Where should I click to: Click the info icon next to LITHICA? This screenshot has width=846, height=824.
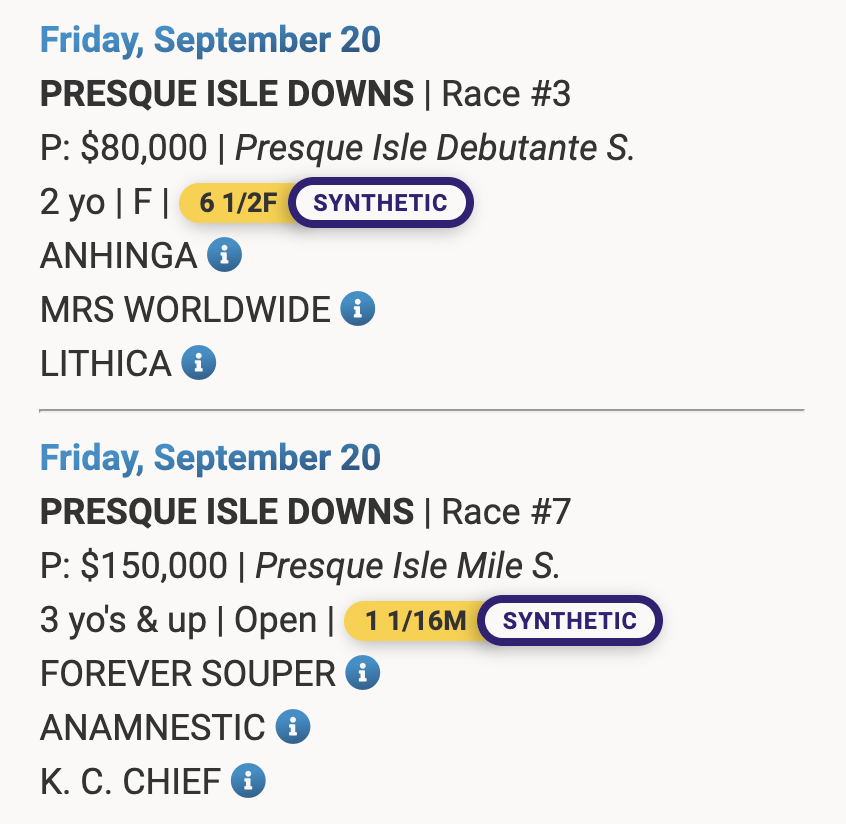coord(198,362)
